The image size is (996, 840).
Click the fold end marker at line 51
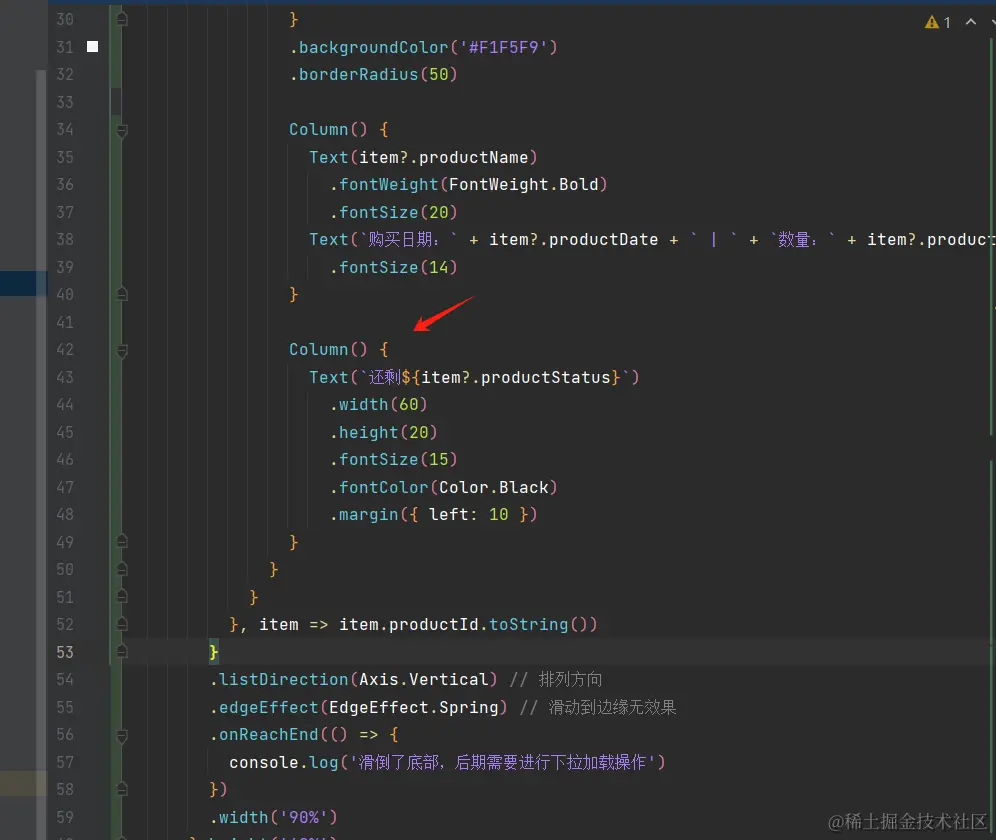pyautogui.click(x=122, y=597)
